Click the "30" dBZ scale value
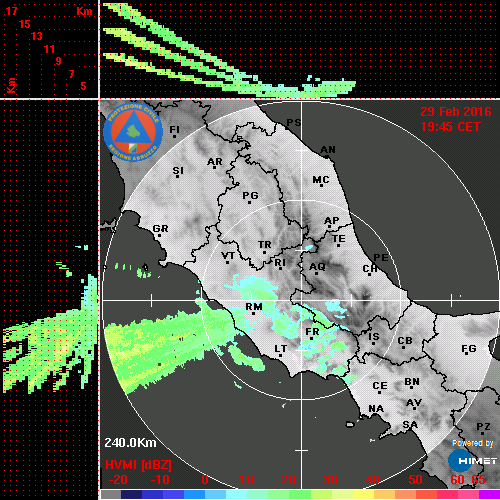 click(330, 480)
